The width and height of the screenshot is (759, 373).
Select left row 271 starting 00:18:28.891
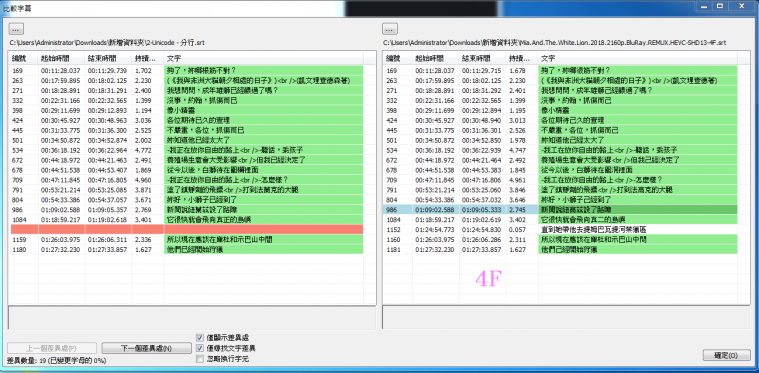coord(186,90)
